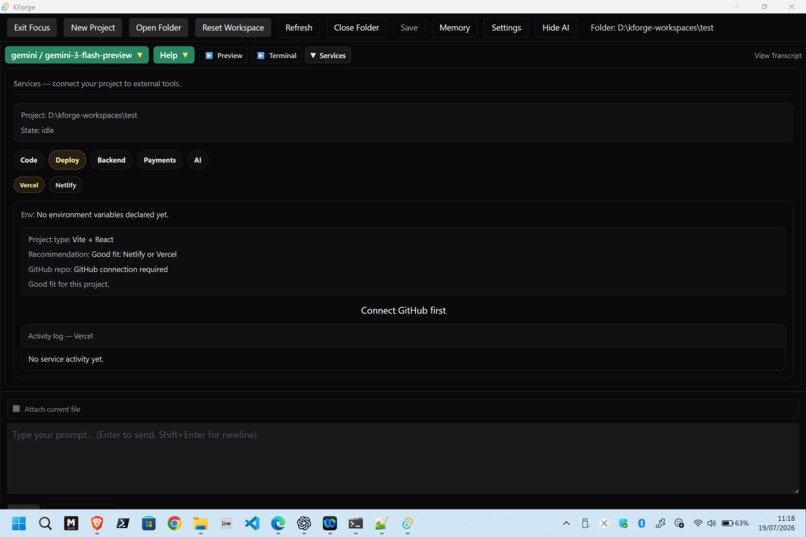
Task: Choose the Netlify provider pill
Action: (x=65, y=185)
